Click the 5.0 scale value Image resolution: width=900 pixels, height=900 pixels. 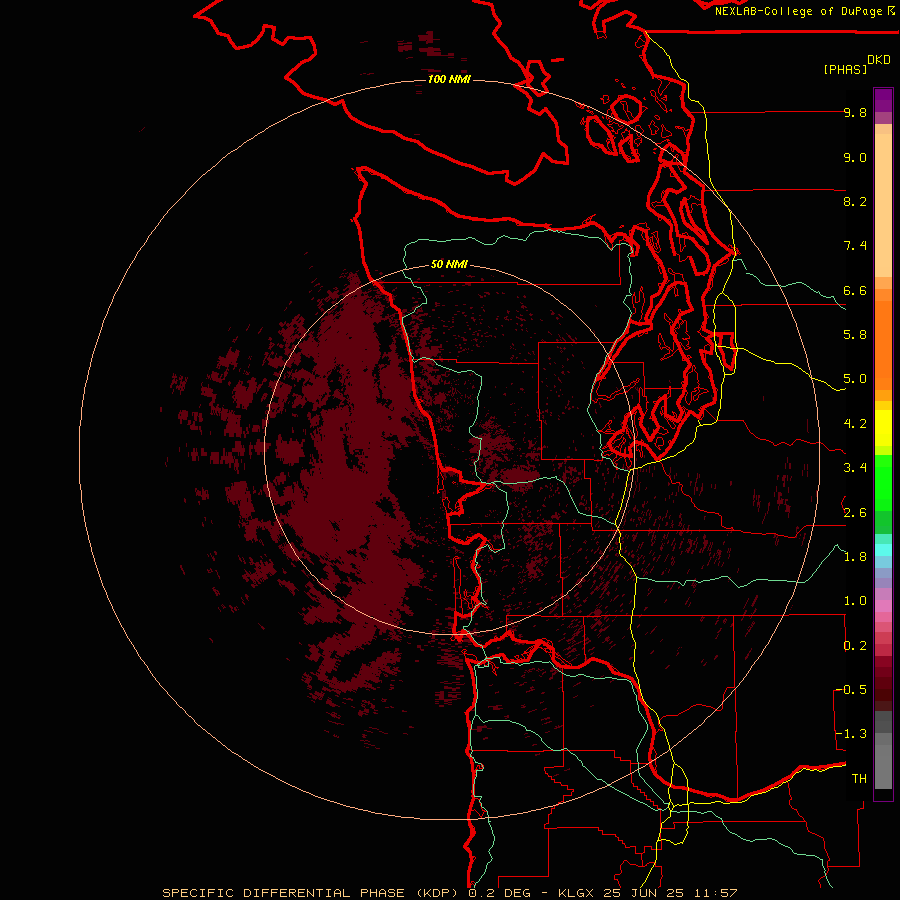pyautogui.click(x=855, y=379)
